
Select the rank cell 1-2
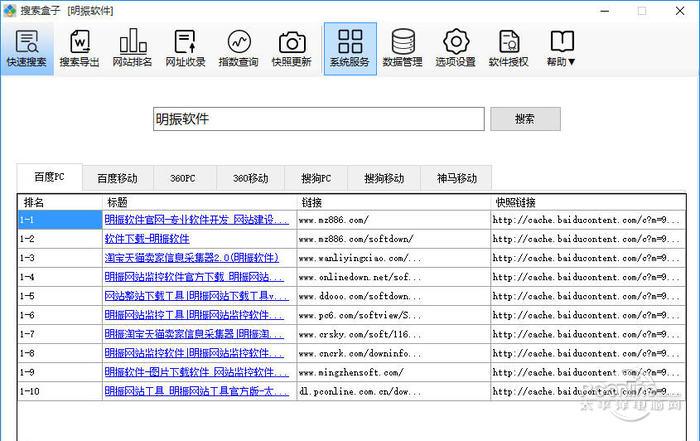point(60,239)
